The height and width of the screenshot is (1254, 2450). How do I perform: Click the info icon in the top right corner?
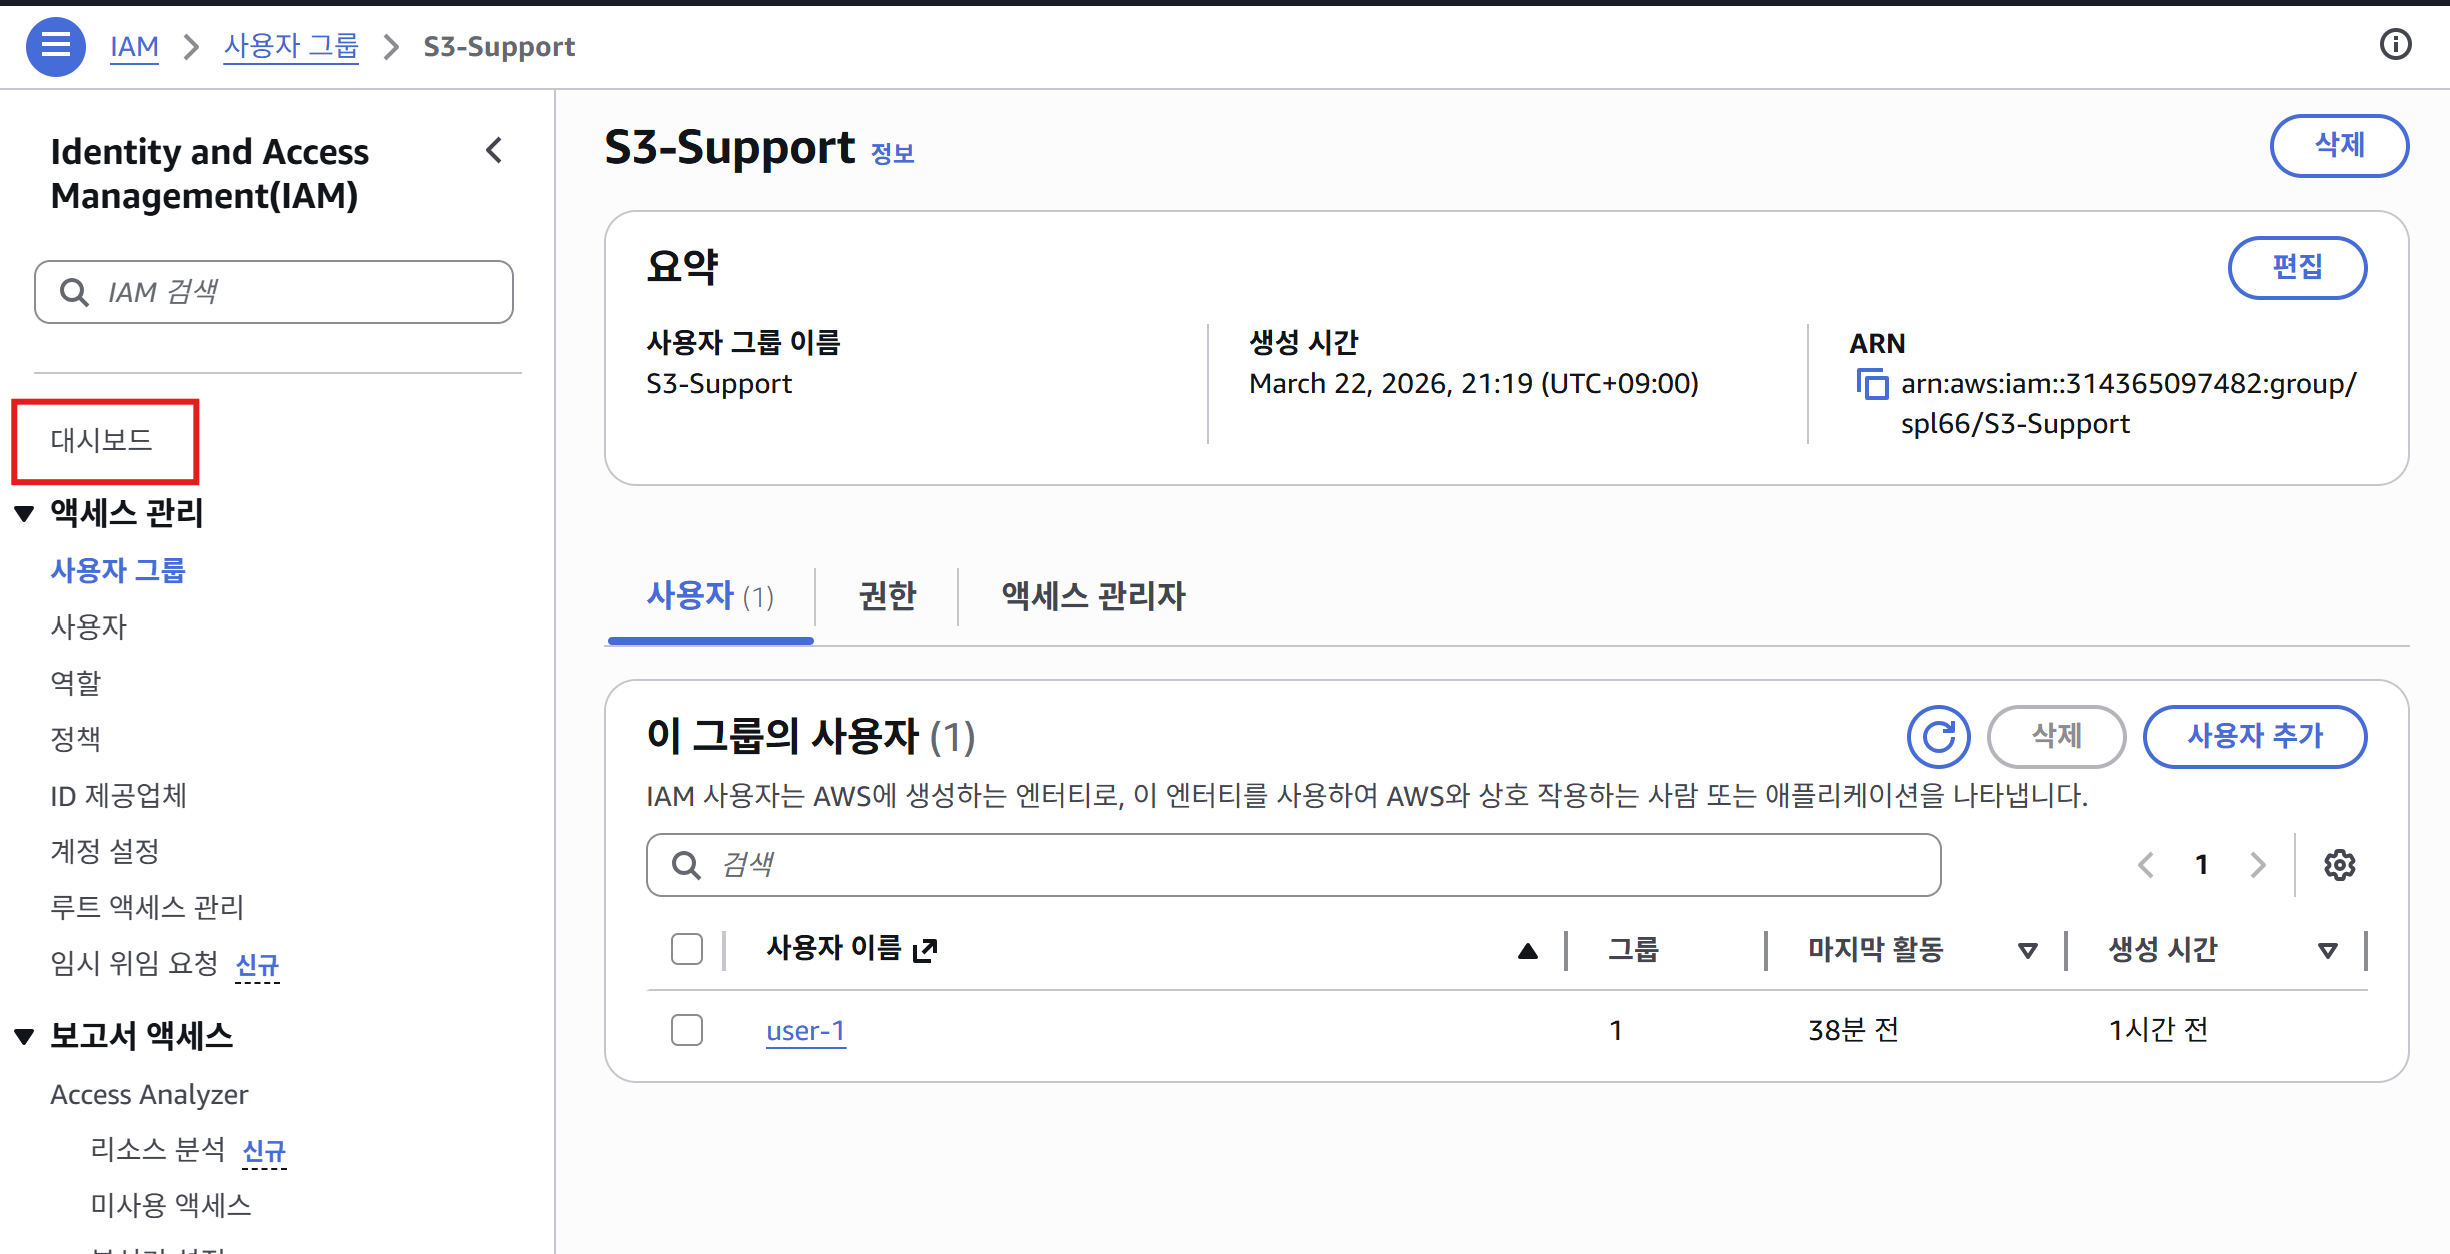click(2396, 44)
